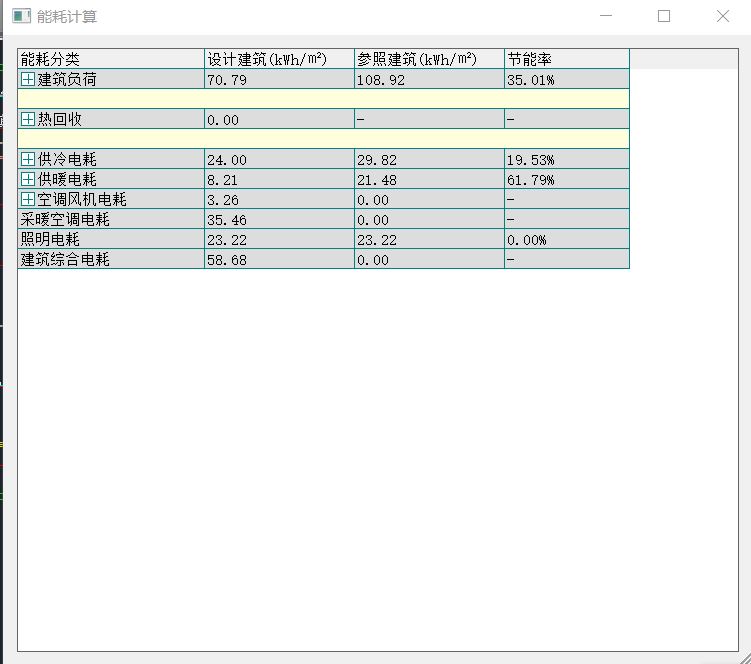This screenshot has height=664, width=751.
Task: Click the 70.79 design building load cell
Action: [x=278, y=80]
